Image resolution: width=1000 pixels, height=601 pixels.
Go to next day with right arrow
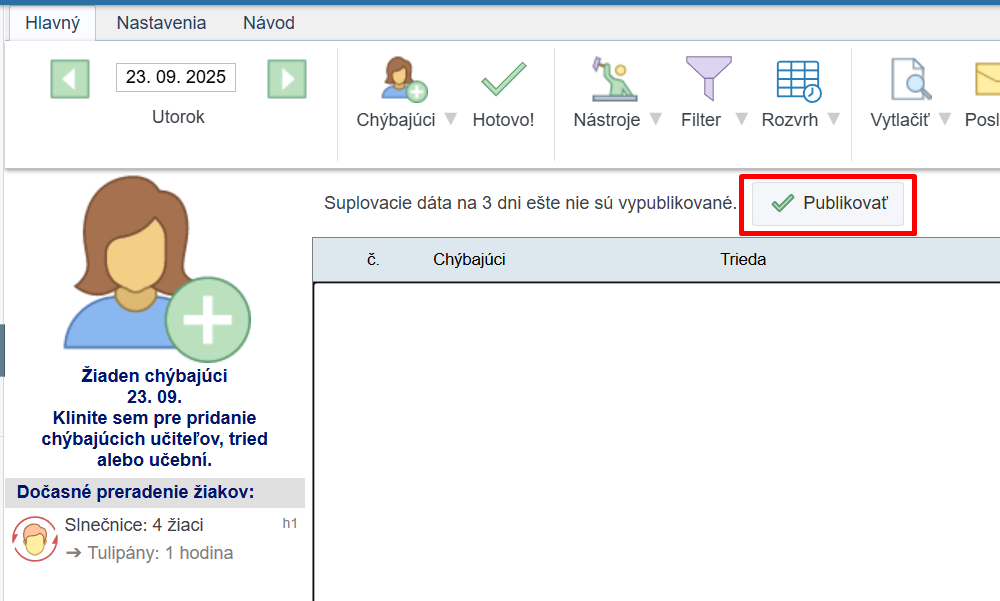[x=286, y=79]
